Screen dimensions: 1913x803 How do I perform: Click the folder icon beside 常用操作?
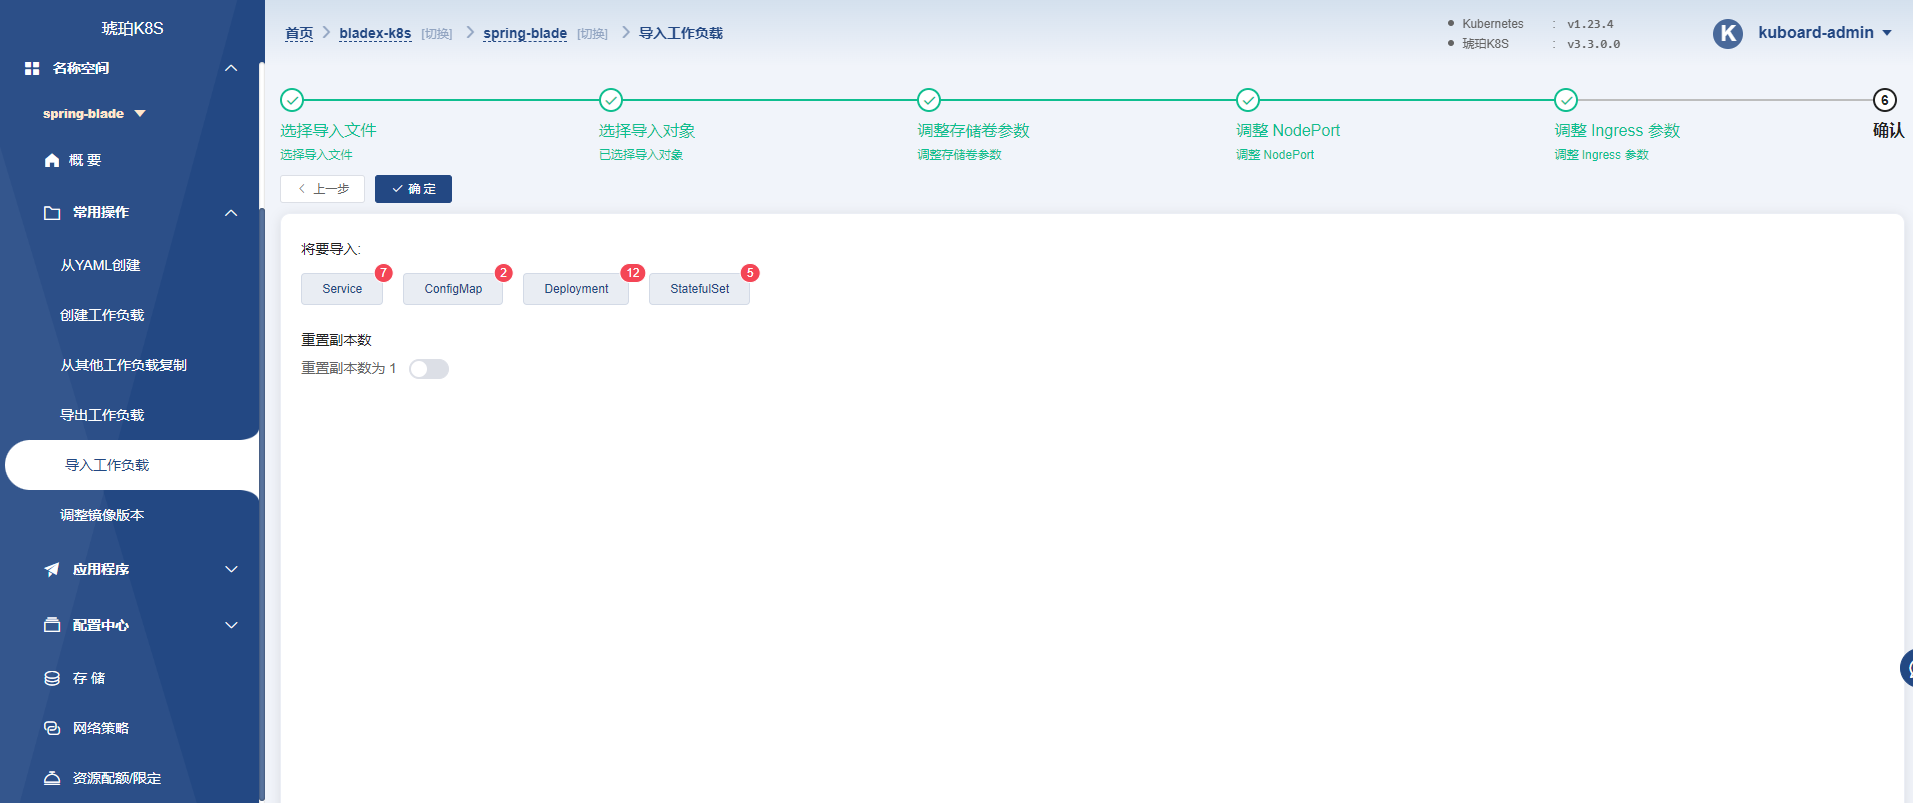coord(52,213)
